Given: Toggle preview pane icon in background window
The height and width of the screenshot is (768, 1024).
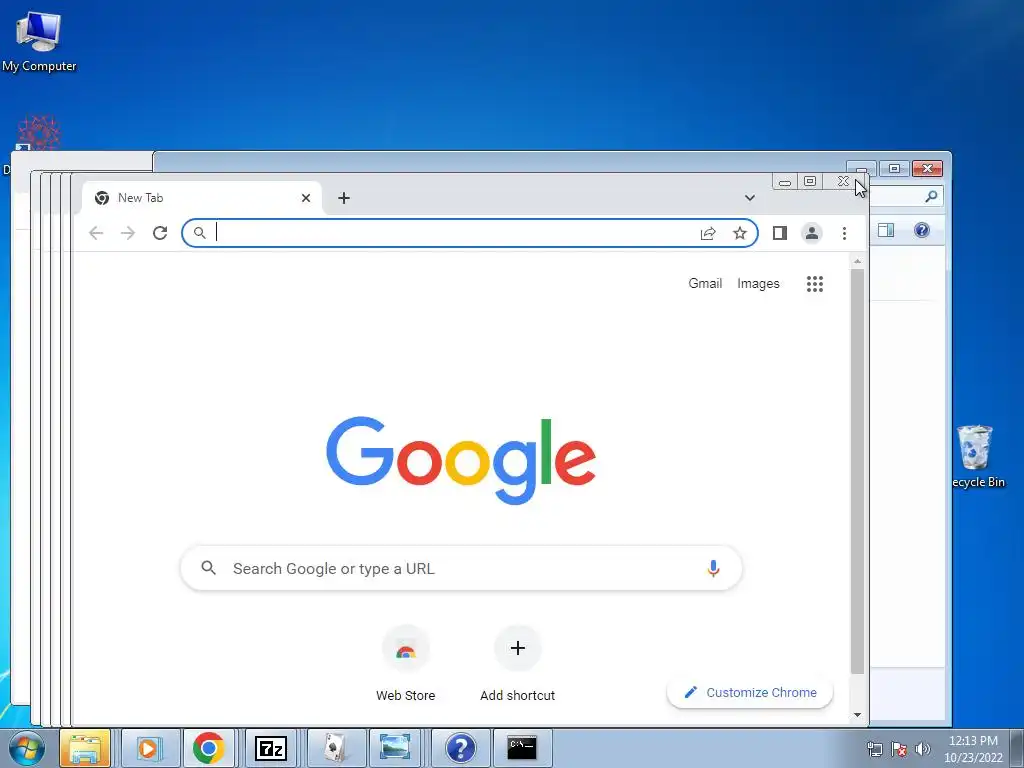Looking at the screenshot, I should 886,230.
